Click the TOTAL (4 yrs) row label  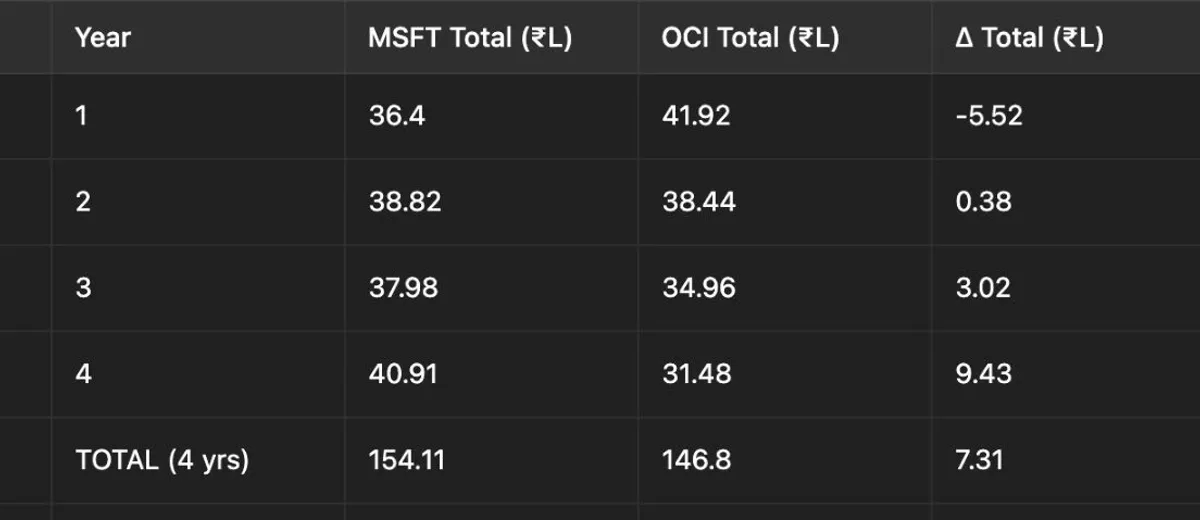coord(162,460)
